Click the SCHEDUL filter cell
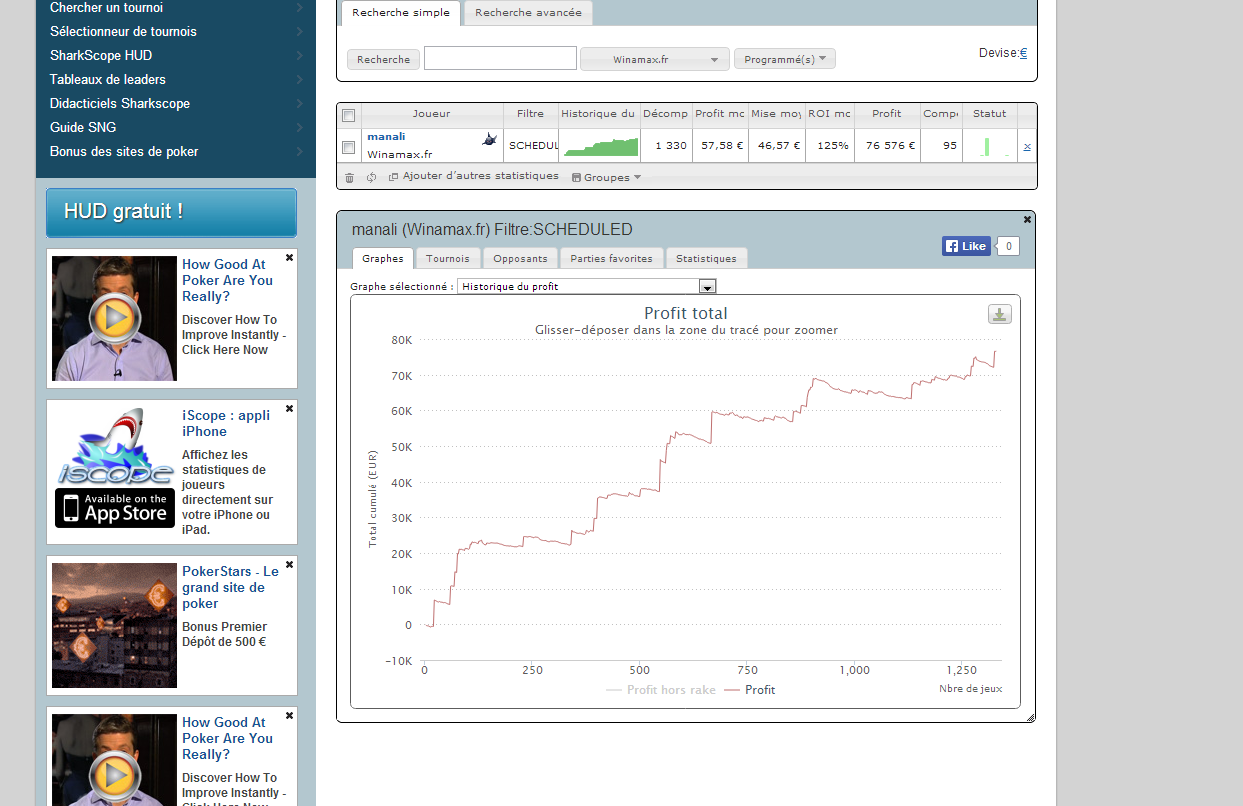The width and height of the screenshot is (1243, 806). (x=532, y=146)
